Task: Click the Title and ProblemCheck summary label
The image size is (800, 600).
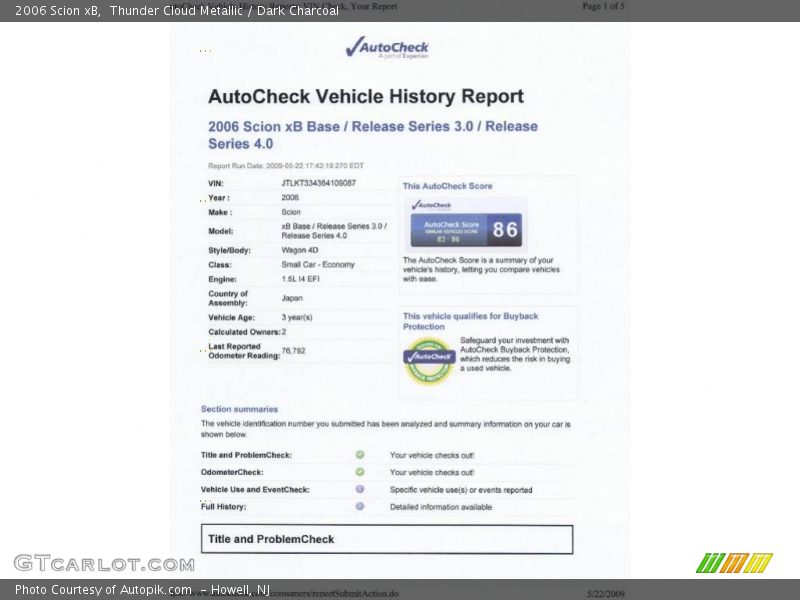Action: coord(246,455)
